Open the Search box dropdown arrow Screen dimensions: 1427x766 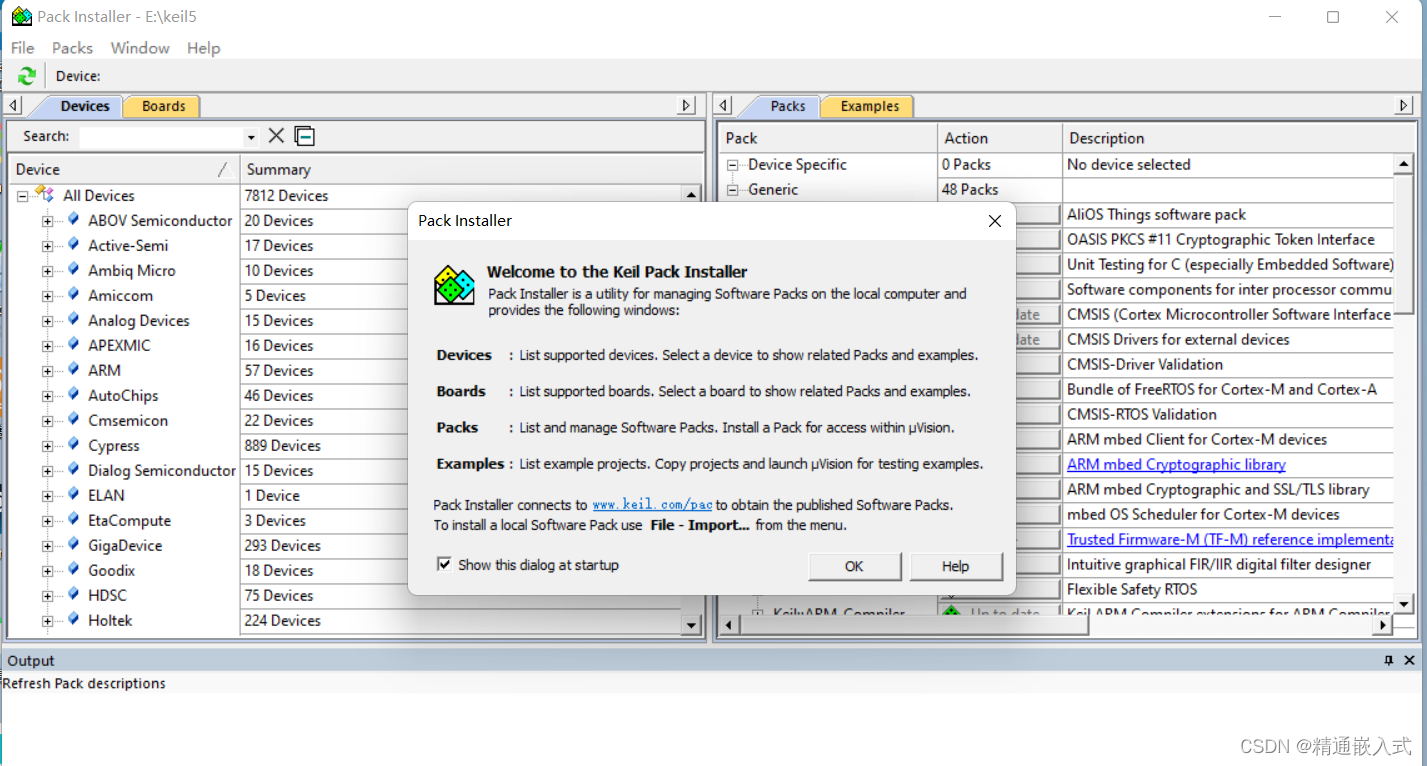point(251,137)
